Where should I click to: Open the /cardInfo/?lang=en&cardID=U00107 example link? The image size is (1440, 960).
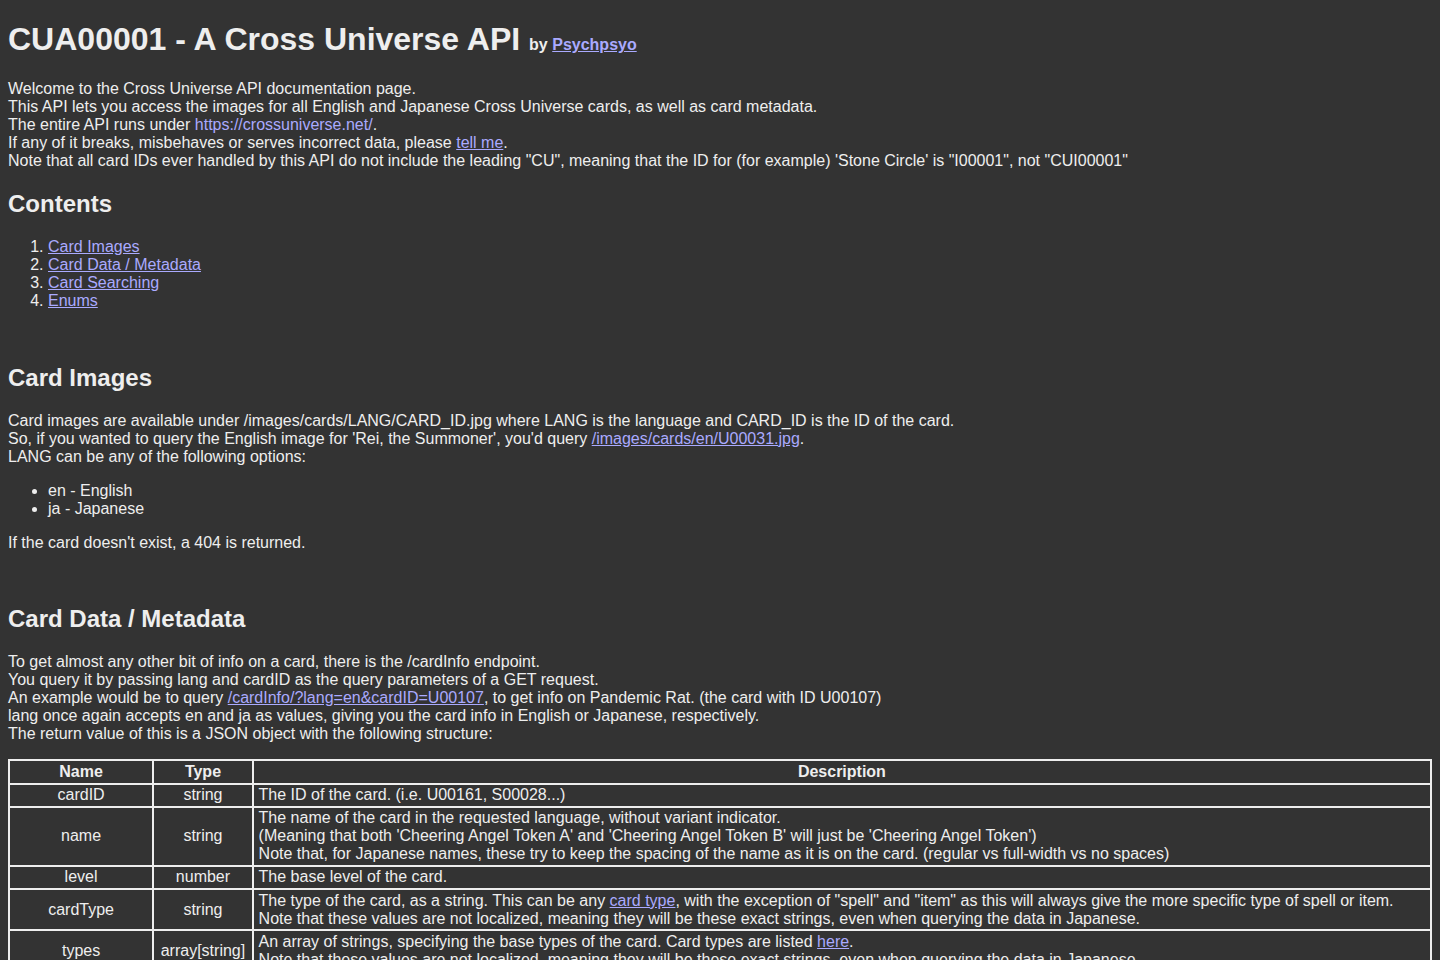tap(355, 697)
